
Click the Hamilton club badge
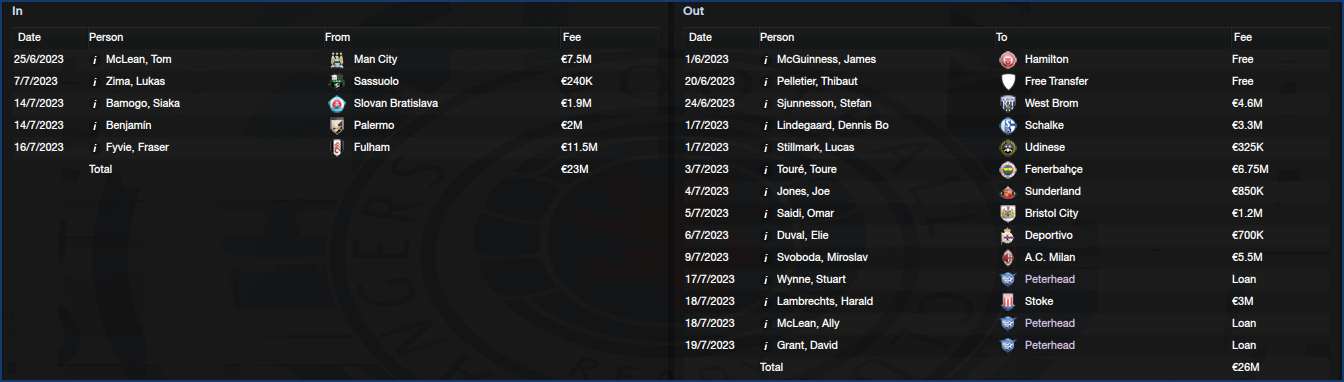pyautogui.click(x=1008, y=59)
